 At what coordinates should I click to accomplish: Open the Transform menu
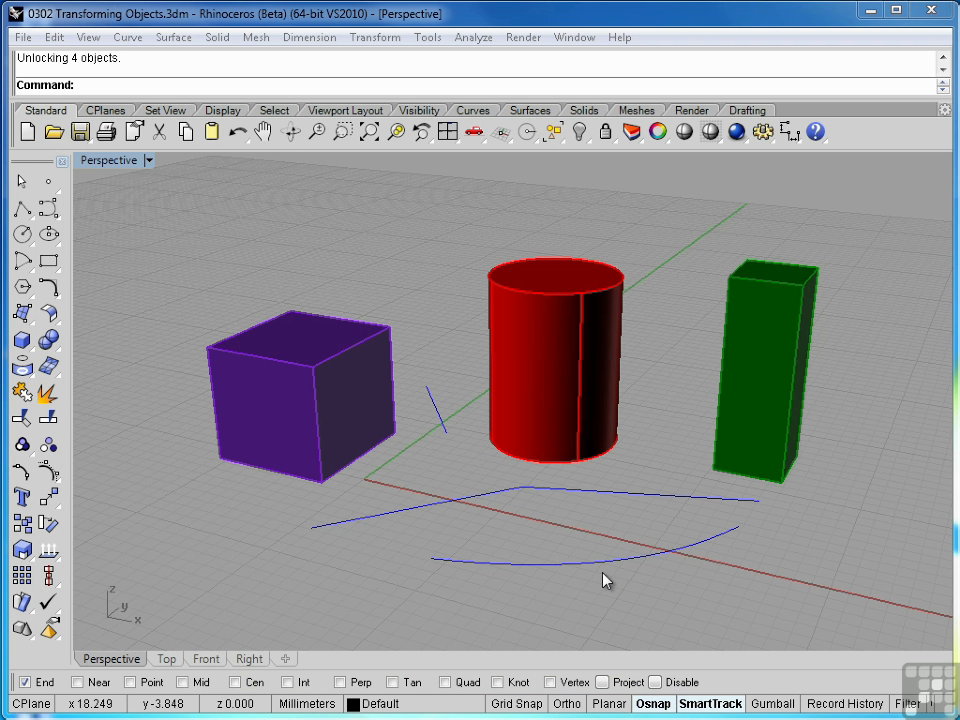point(375,37)
